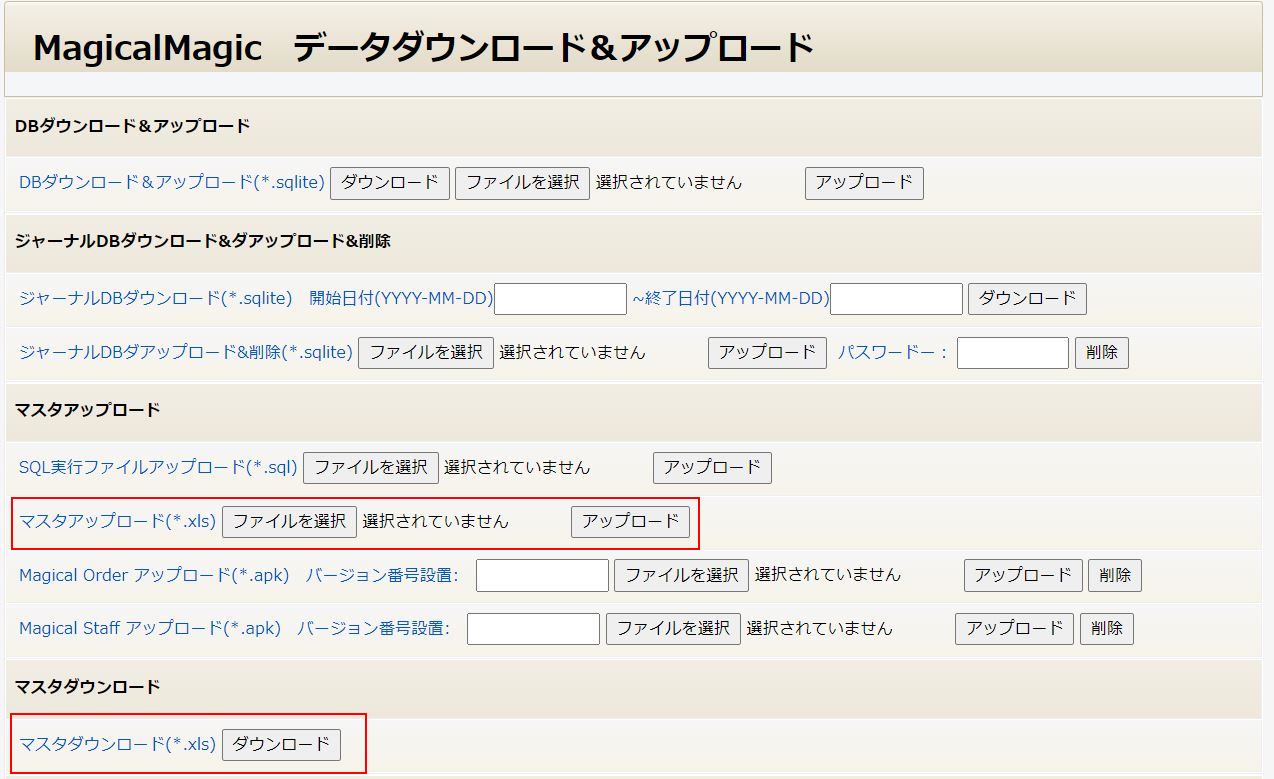
Task: Upload the Magical Order apk
Action: pyautogui.click(x=1023, y=576)
